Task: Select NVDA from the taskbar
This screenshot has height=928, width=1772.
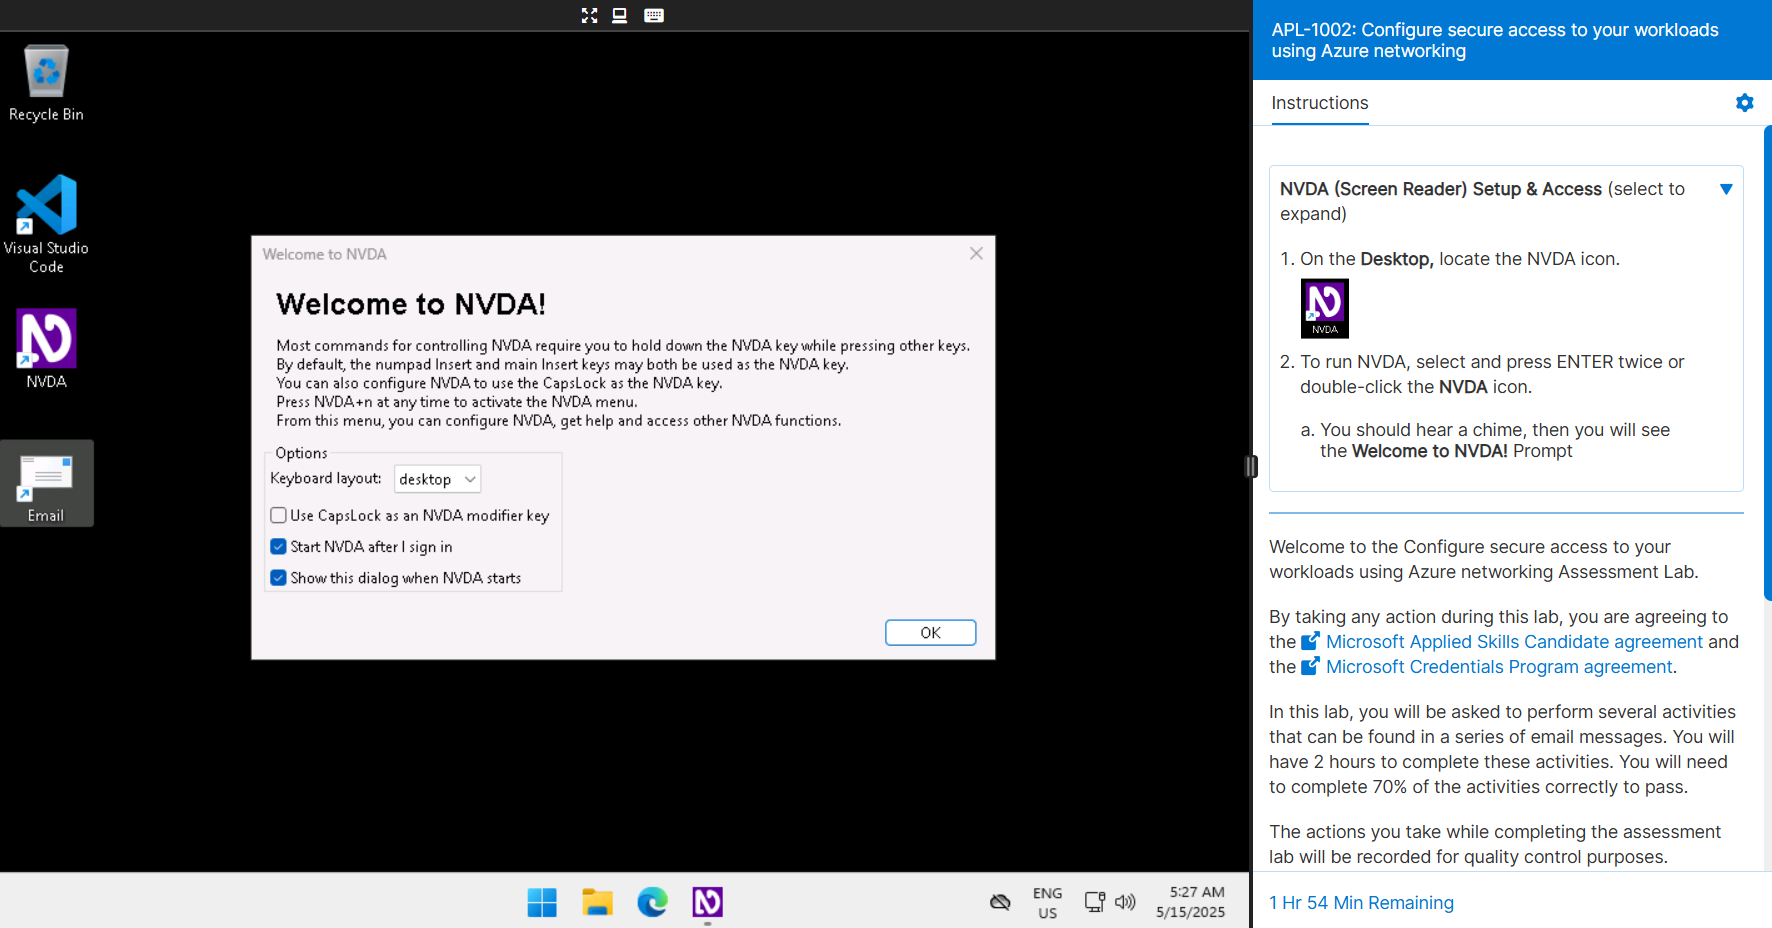Action: [707, 902]
